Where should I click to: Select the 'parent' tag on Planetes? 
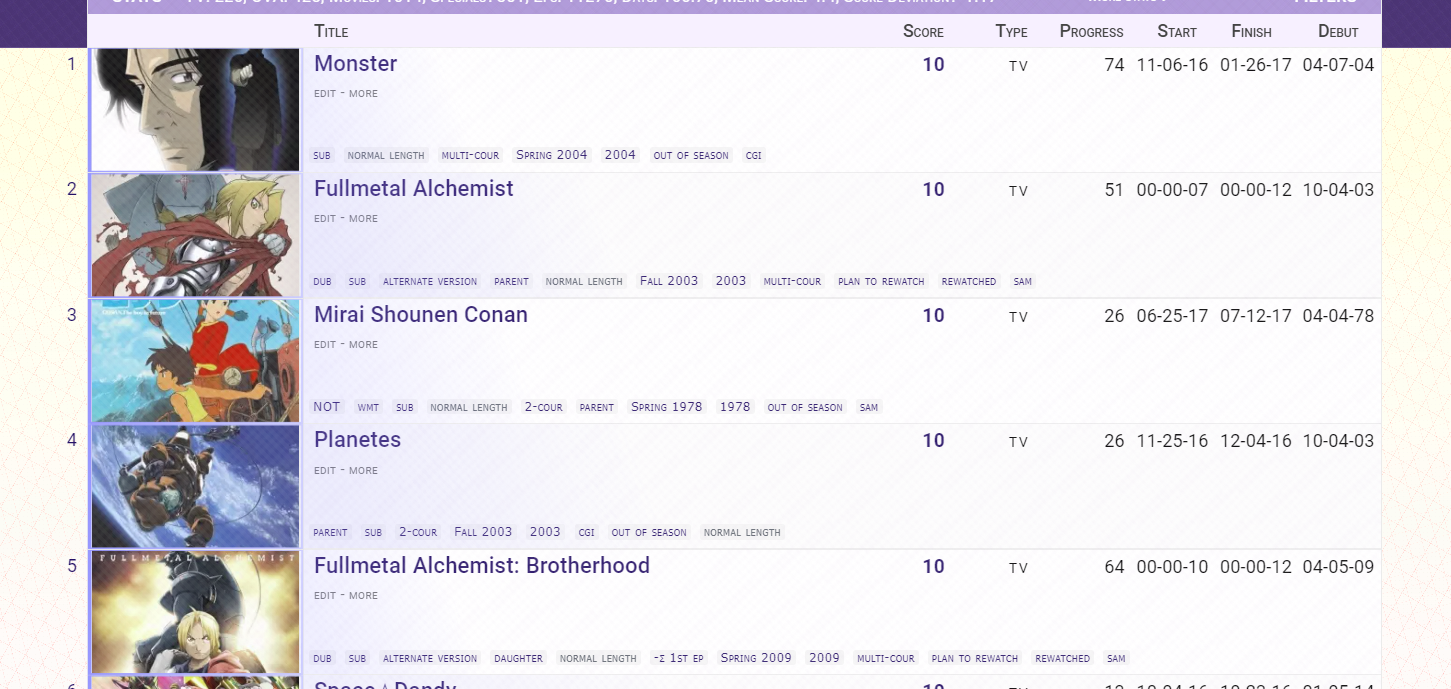(x=330, y=532)
